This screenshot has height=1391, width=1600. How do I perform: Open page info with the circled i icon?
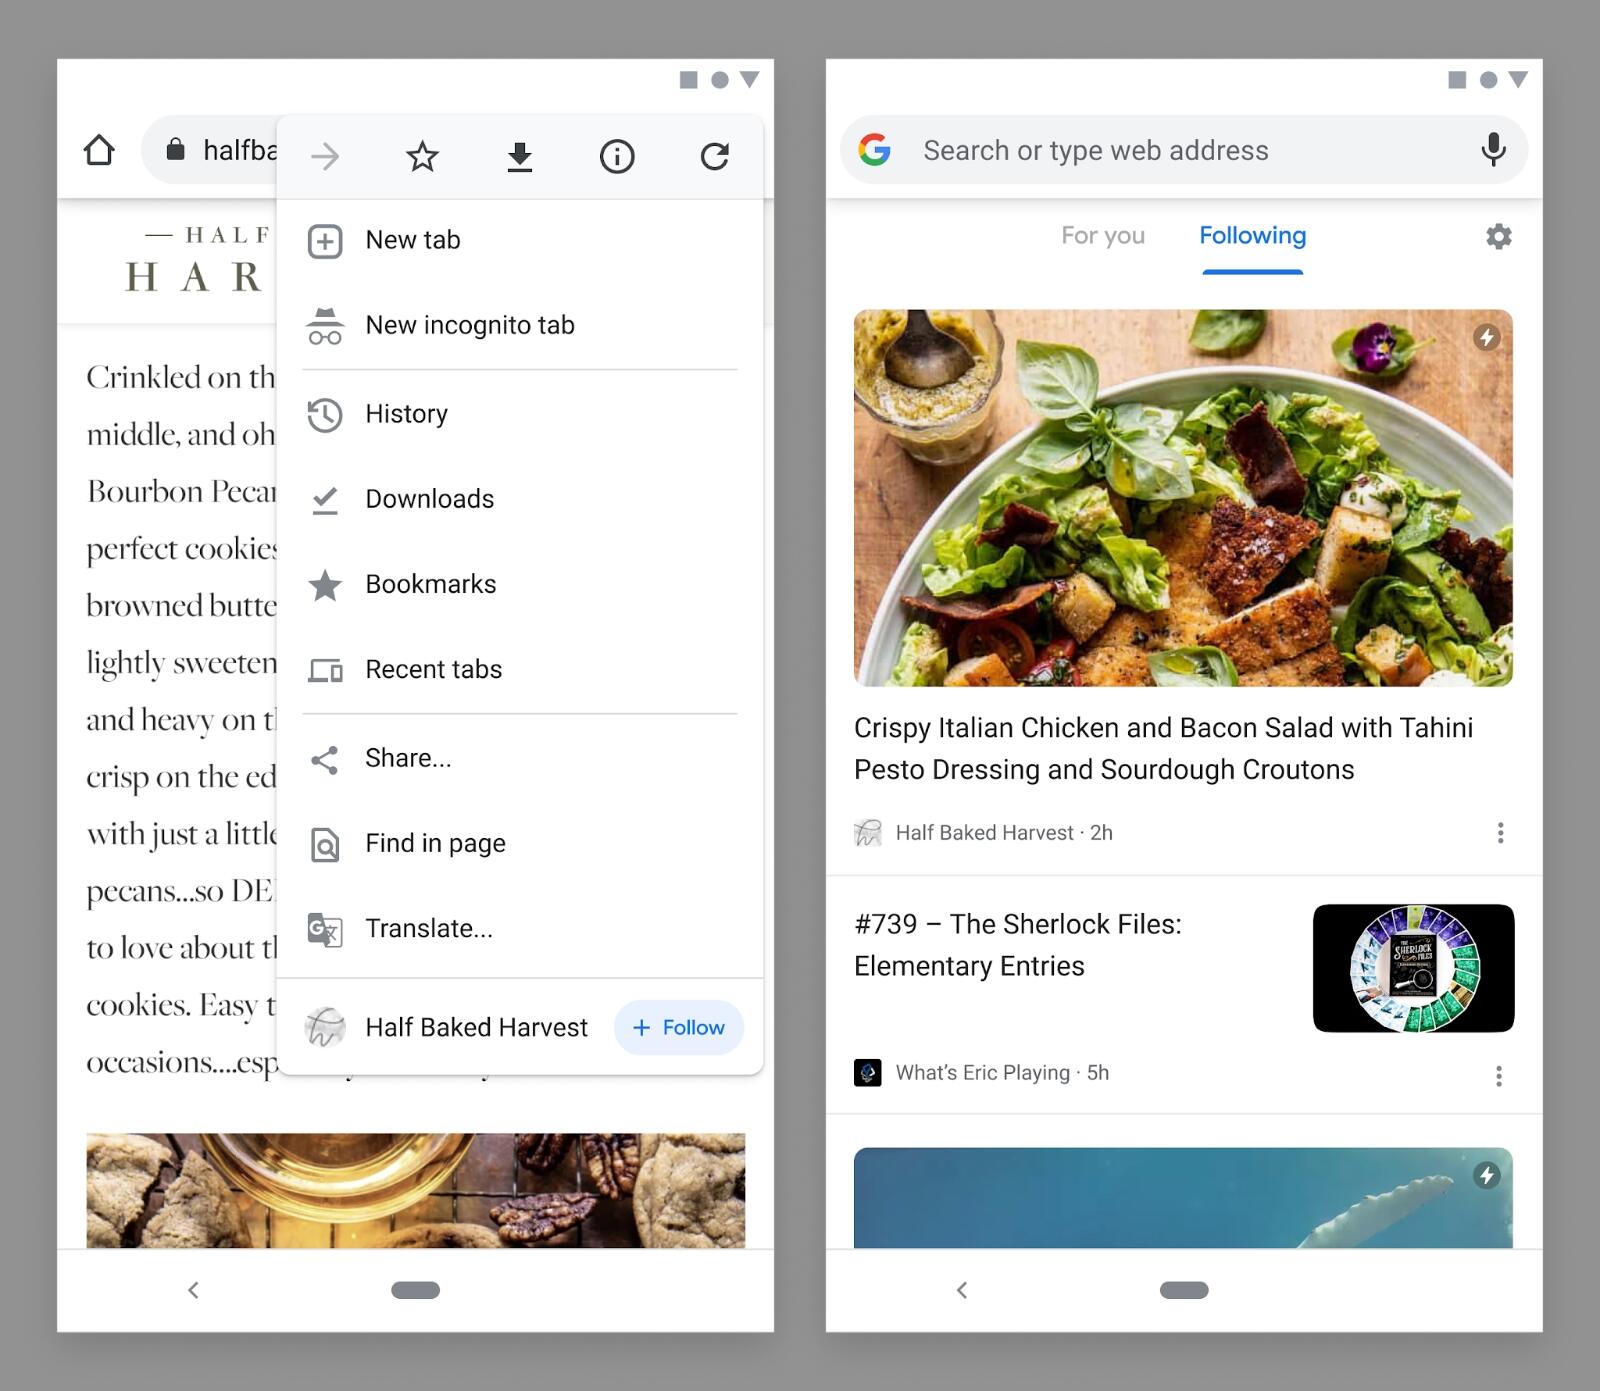click(617, 157)
